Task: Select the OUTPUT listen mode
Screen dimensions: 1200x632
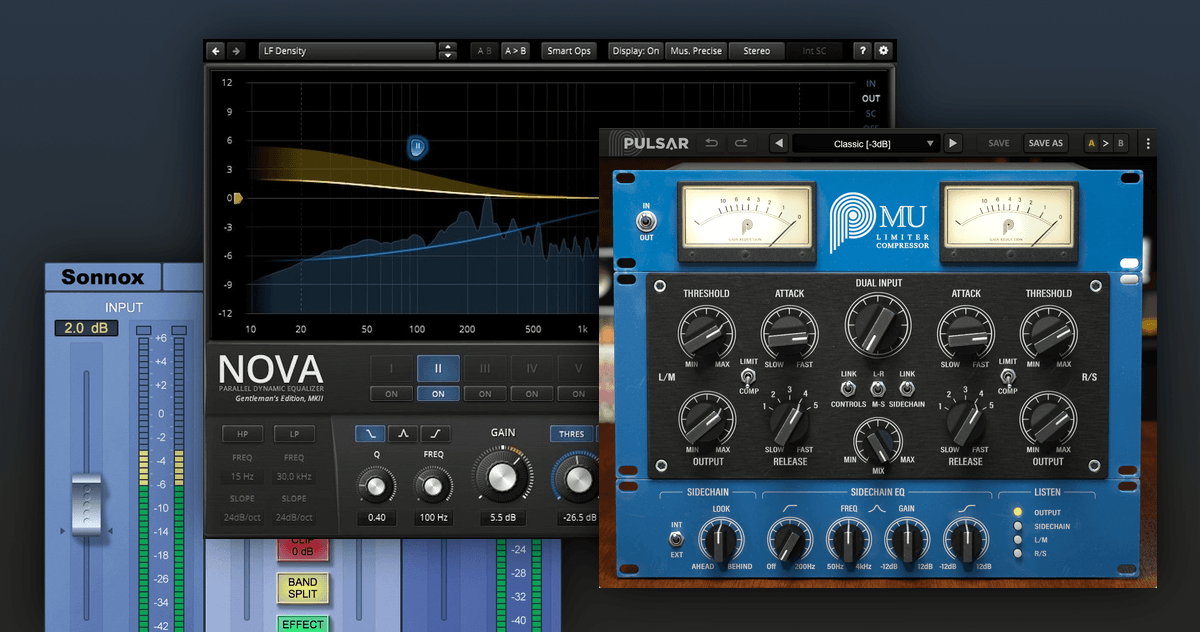Action: click(x=1018, y=512)
